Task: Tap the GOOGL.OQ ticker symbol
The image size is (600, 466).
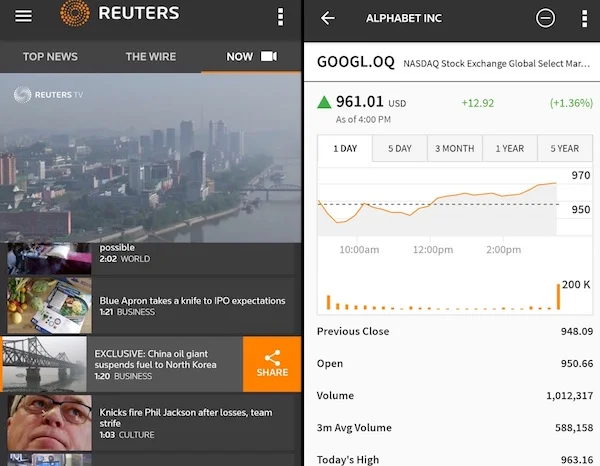Action: [x=356, y=62]
